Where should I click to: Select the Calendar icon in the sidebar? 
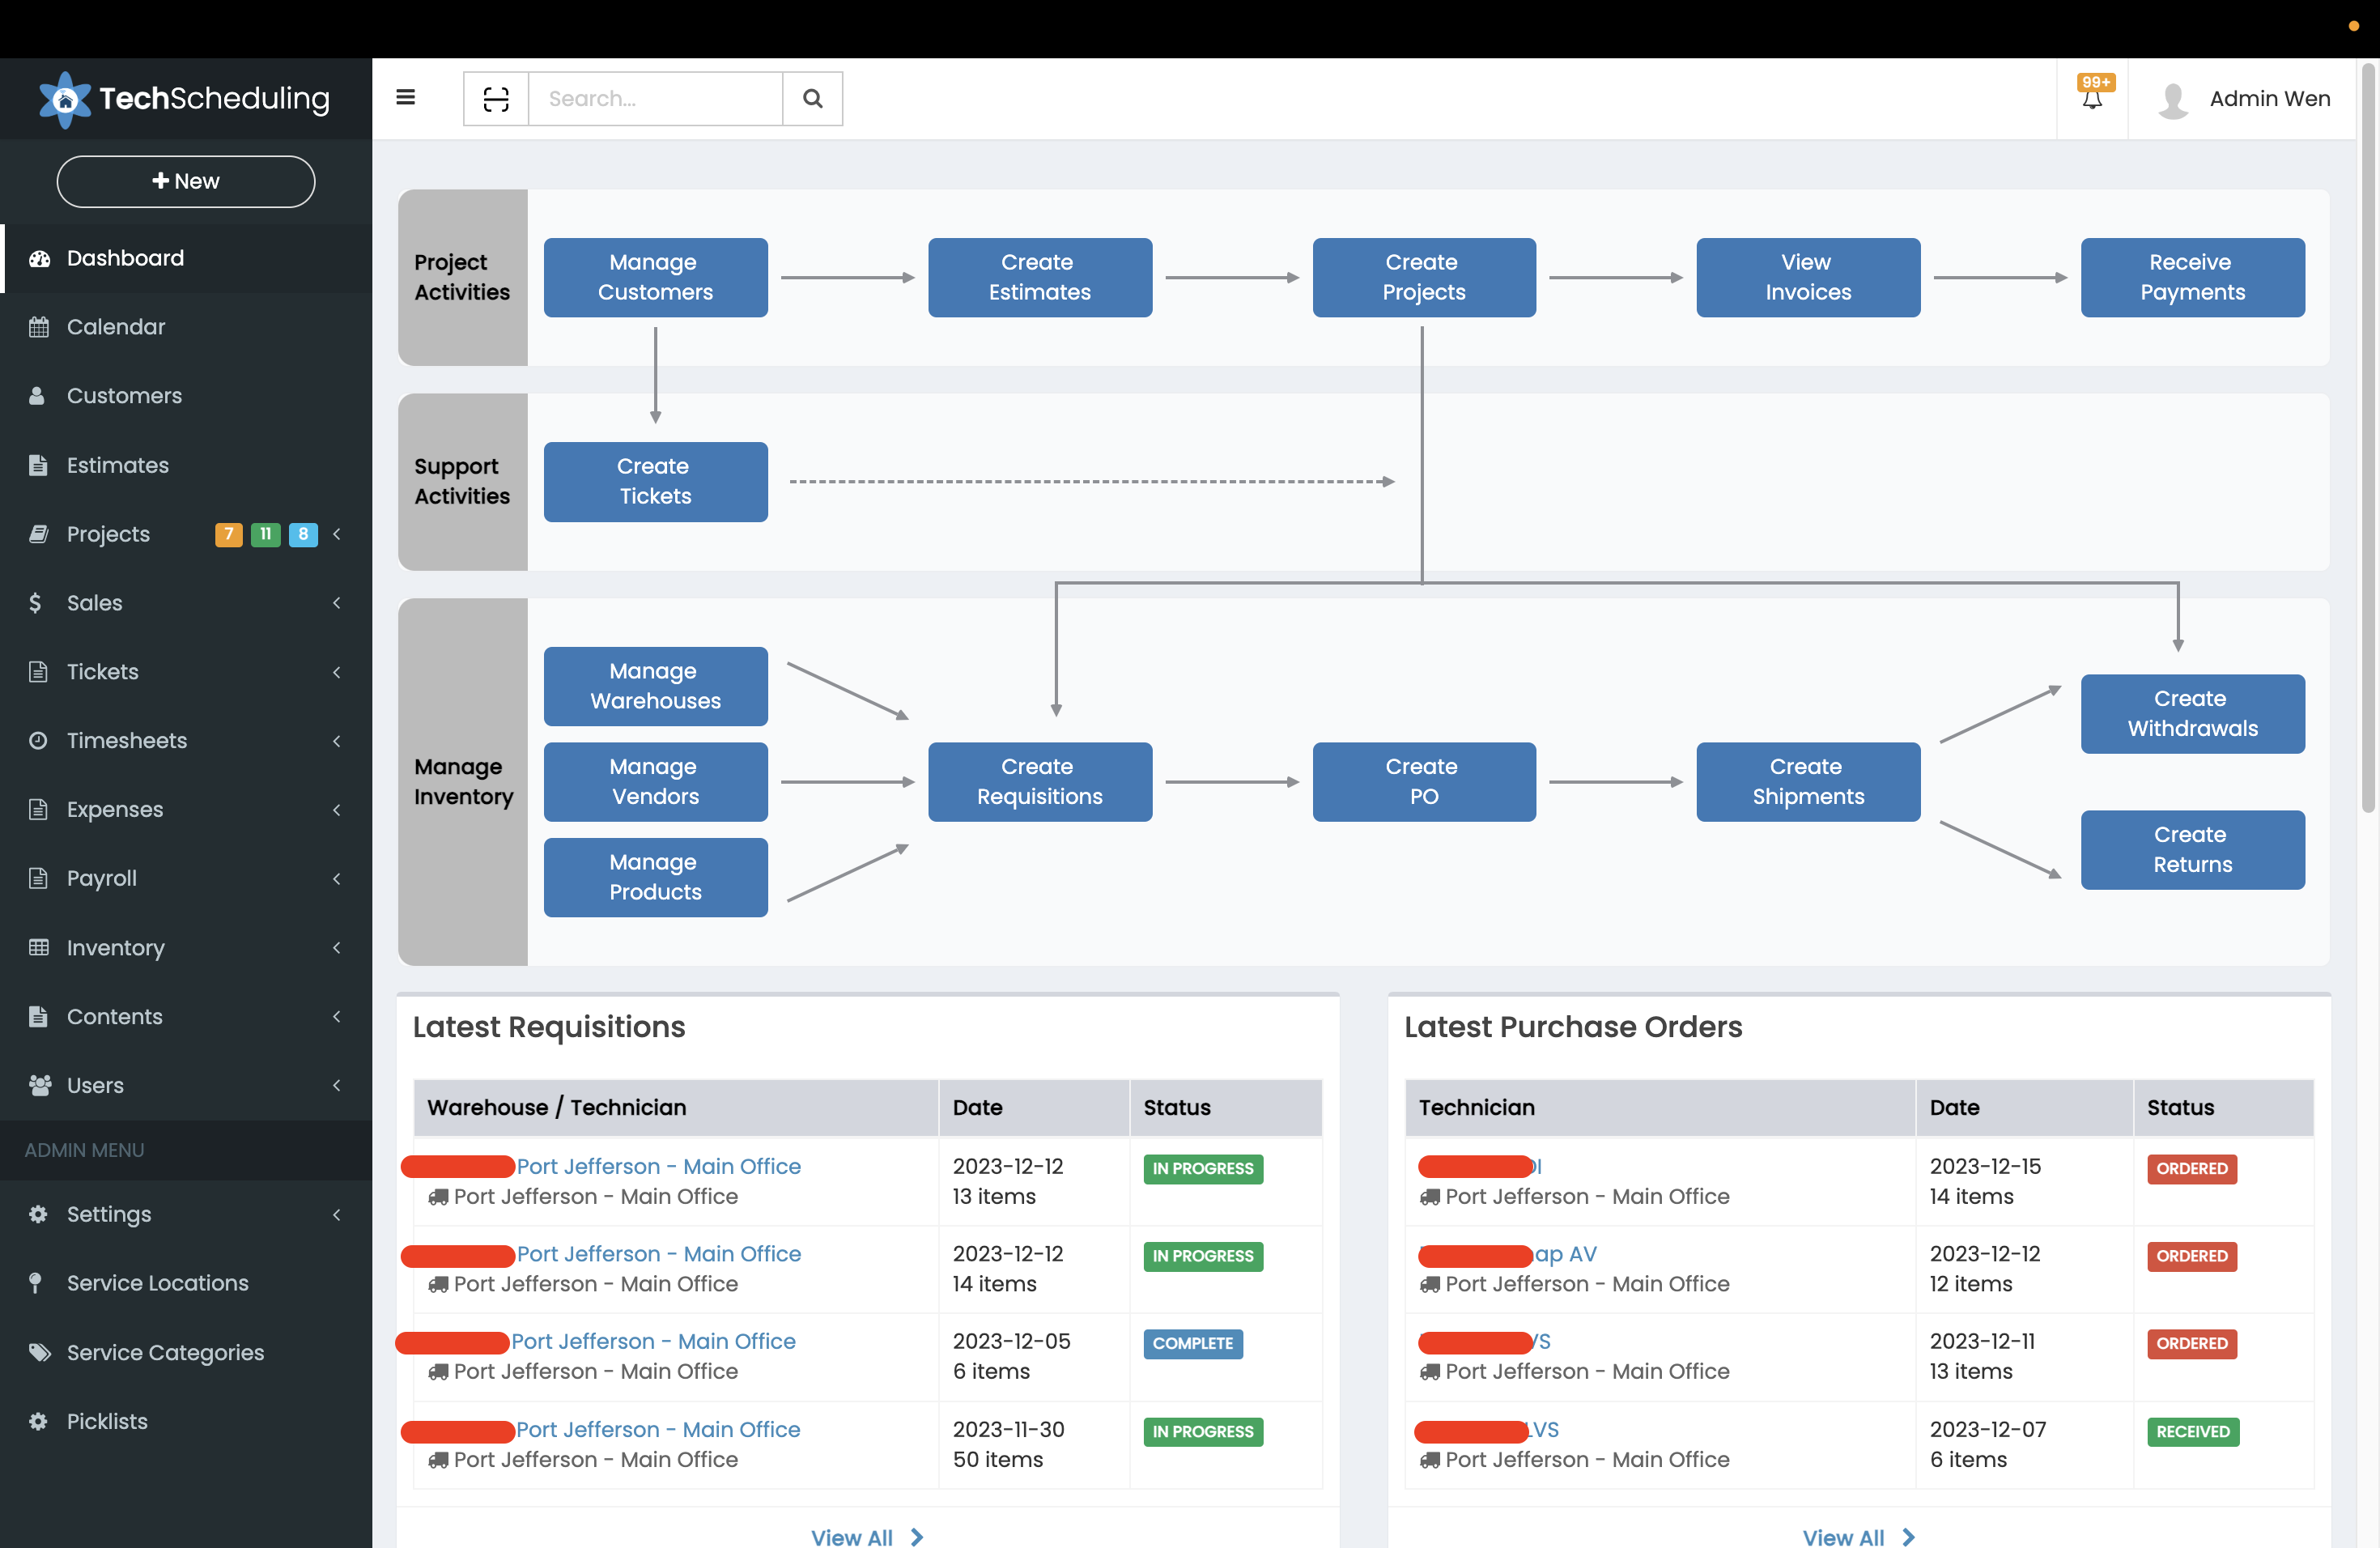tap(39, 327)
